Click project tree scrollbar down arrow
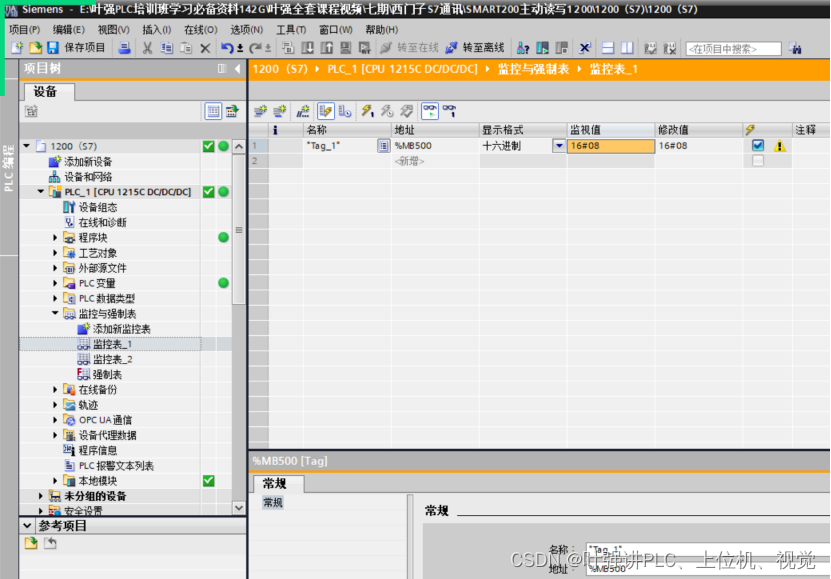 tap(239, 507)
